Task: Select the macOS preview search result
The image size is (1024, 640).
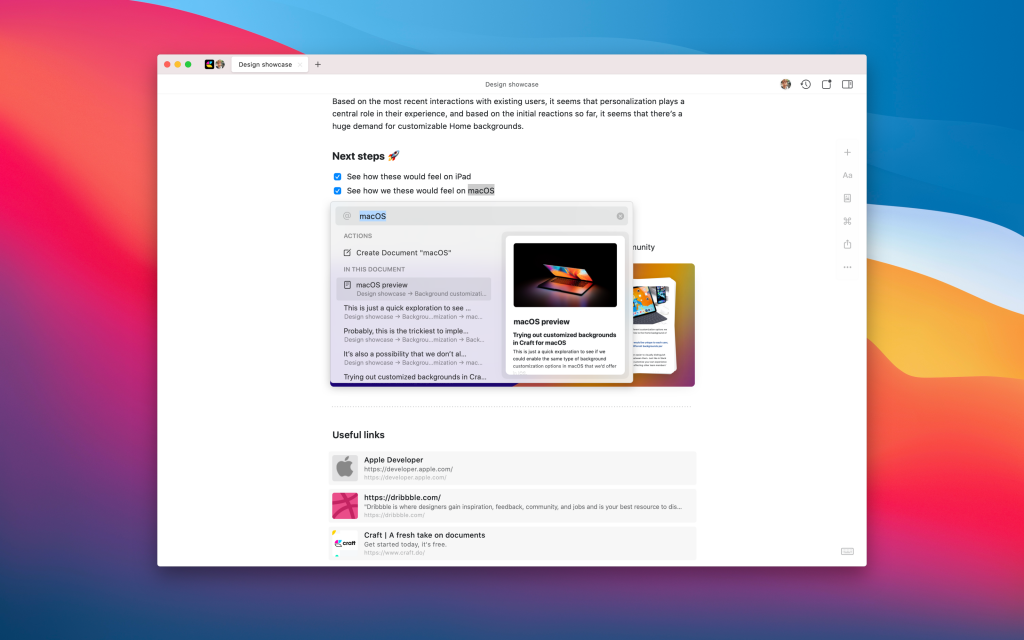Action: tap(413, 289)
